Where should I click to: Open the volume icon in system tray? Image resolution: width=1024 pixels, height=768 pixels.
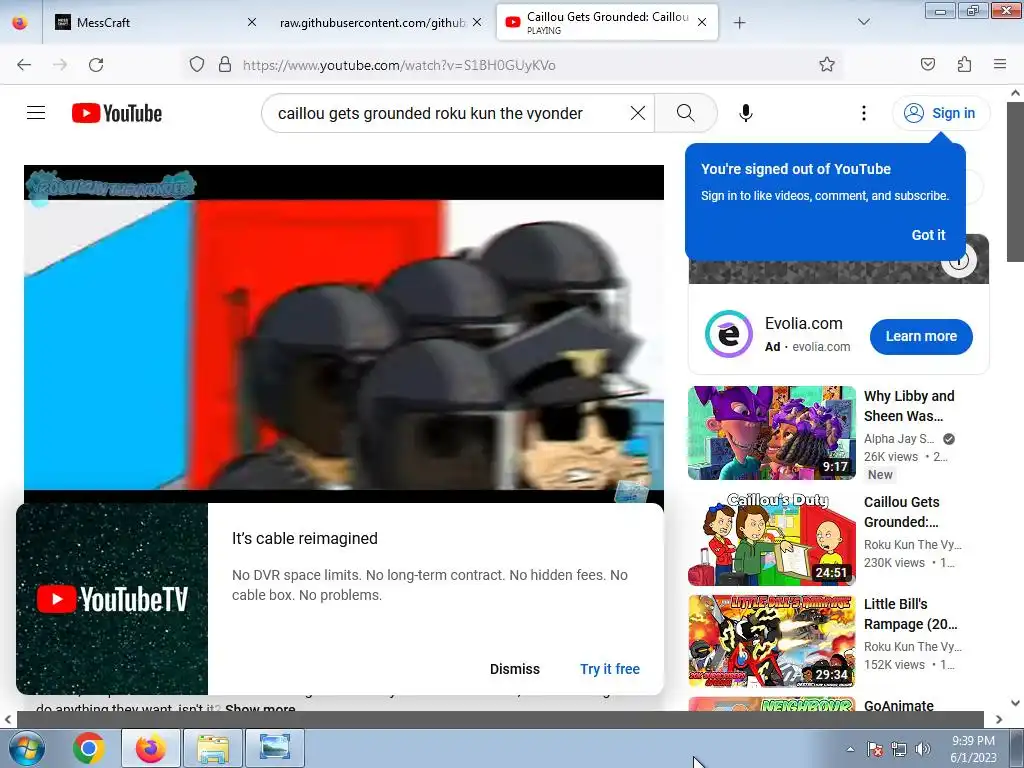coord(923,749)
